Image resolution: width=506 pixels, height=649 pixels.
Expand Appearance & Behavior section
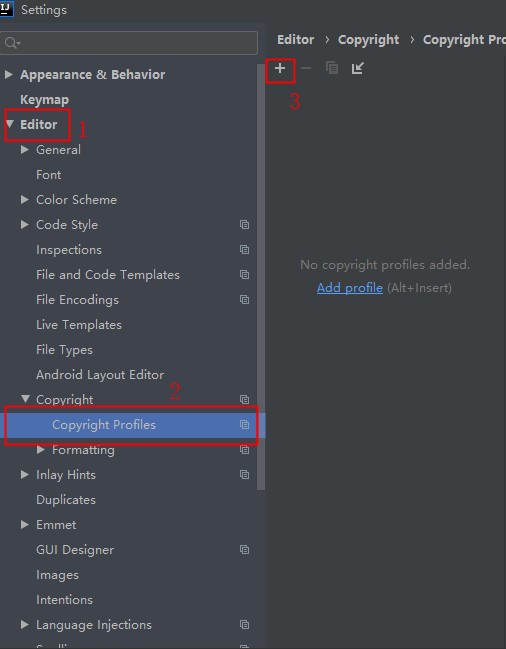(8, 75)
